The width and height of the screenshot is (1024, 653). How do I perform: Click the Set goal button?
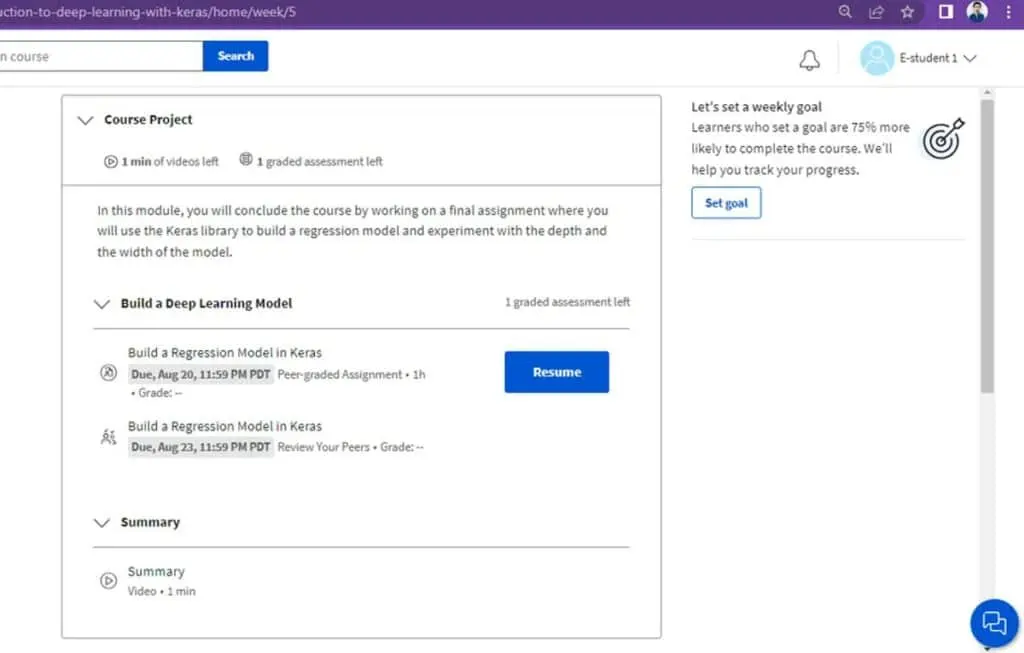pyautogui.click(x=726, y=203)
